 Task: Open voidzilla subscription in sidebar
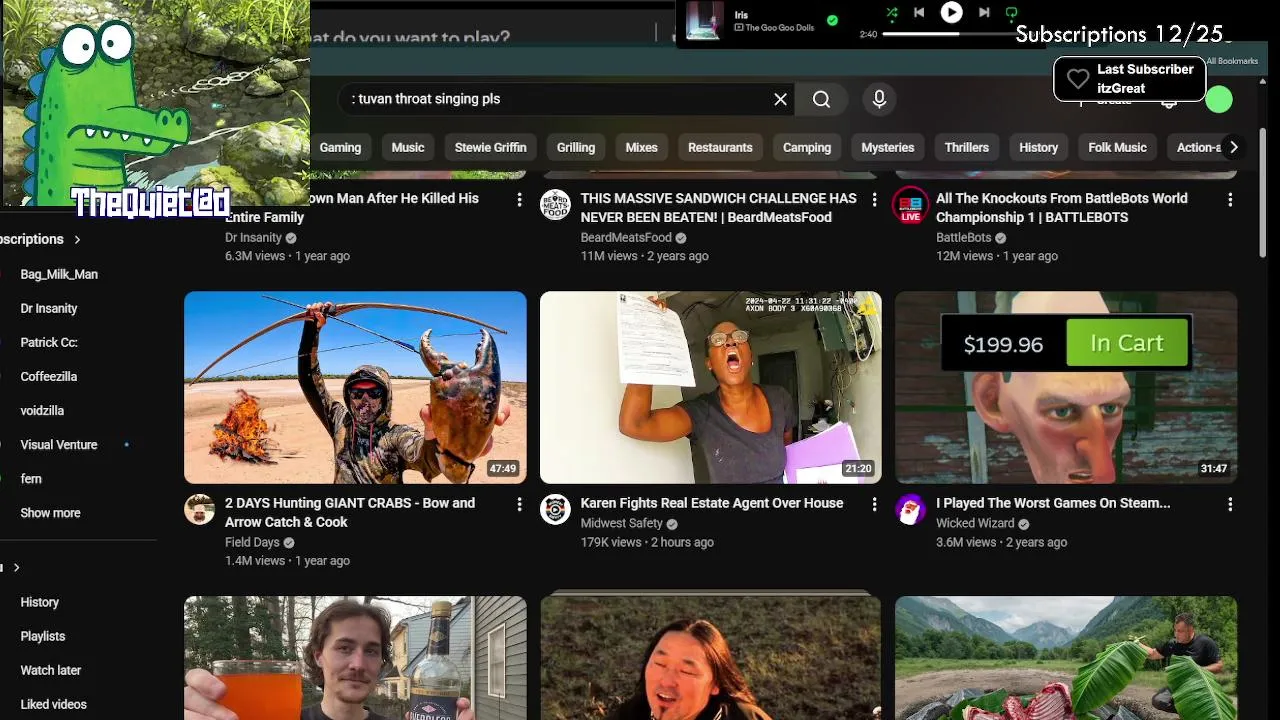coord(42,410)
